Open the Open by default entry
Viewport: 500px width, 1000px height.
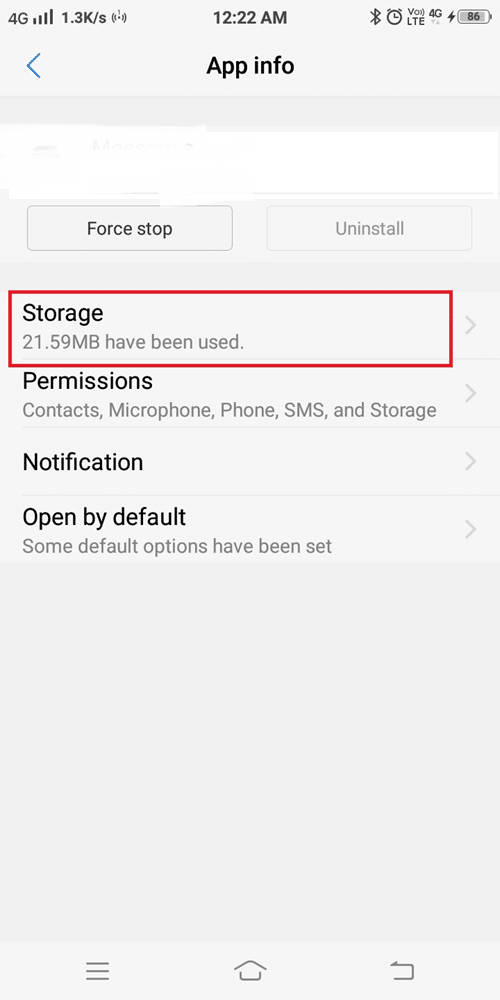pyautogui.click(x=250, y=529)
